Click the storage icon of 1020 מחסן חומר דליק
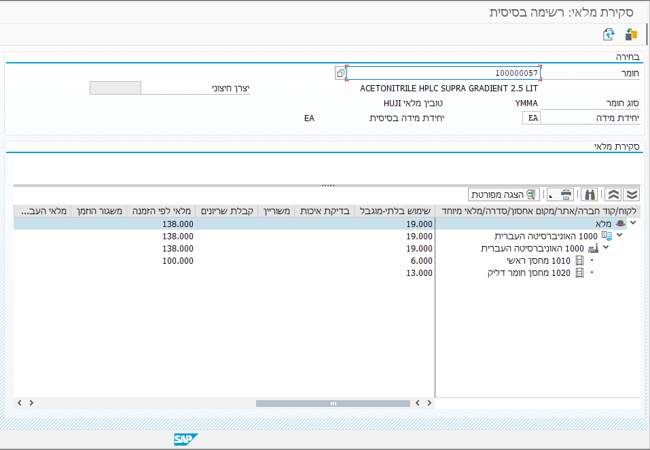650x450 pixels. point(580,273)
